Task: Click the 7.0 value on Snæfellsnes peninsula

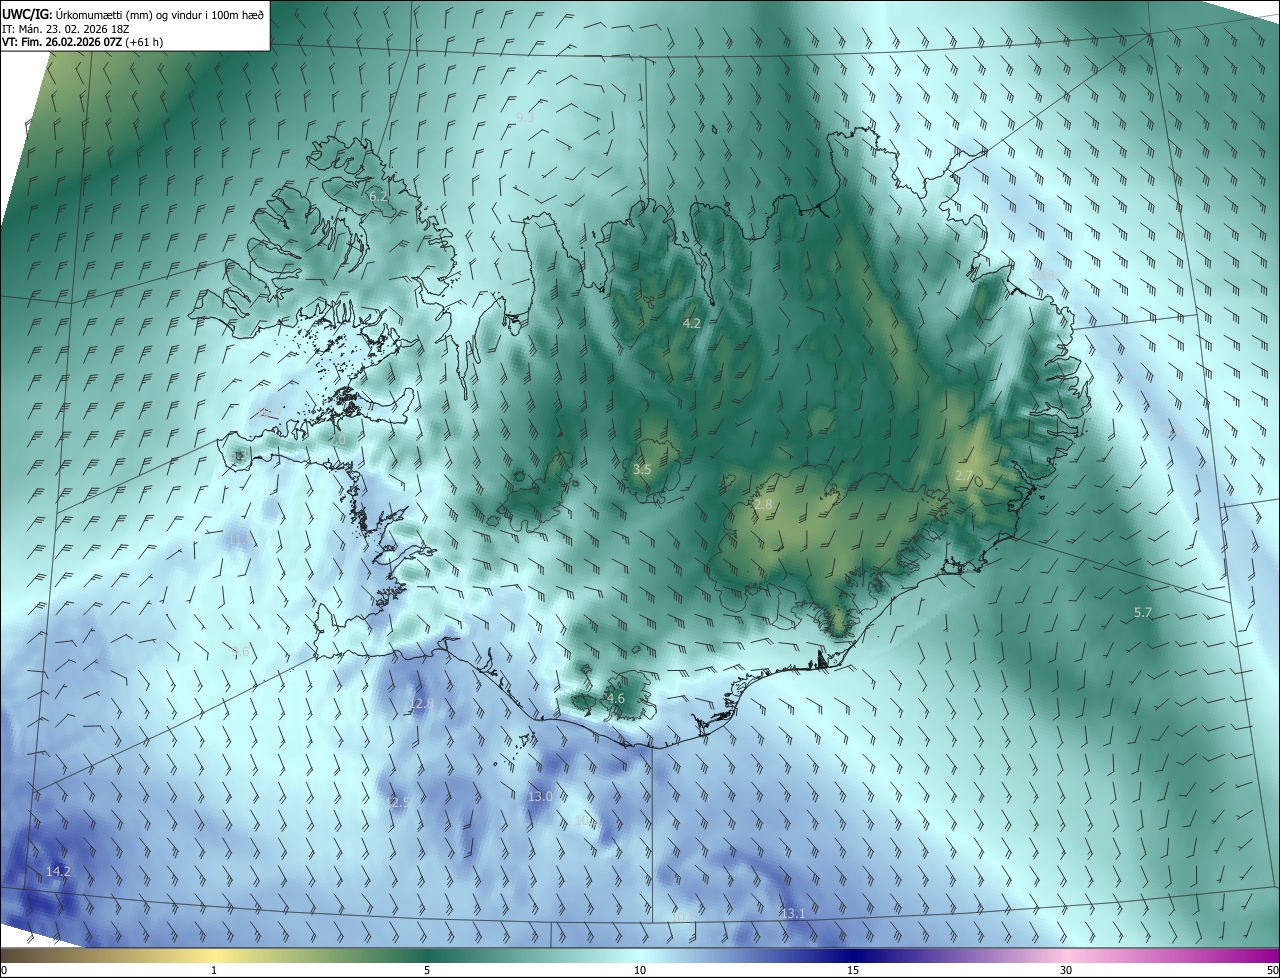Action: pos(337,439)
